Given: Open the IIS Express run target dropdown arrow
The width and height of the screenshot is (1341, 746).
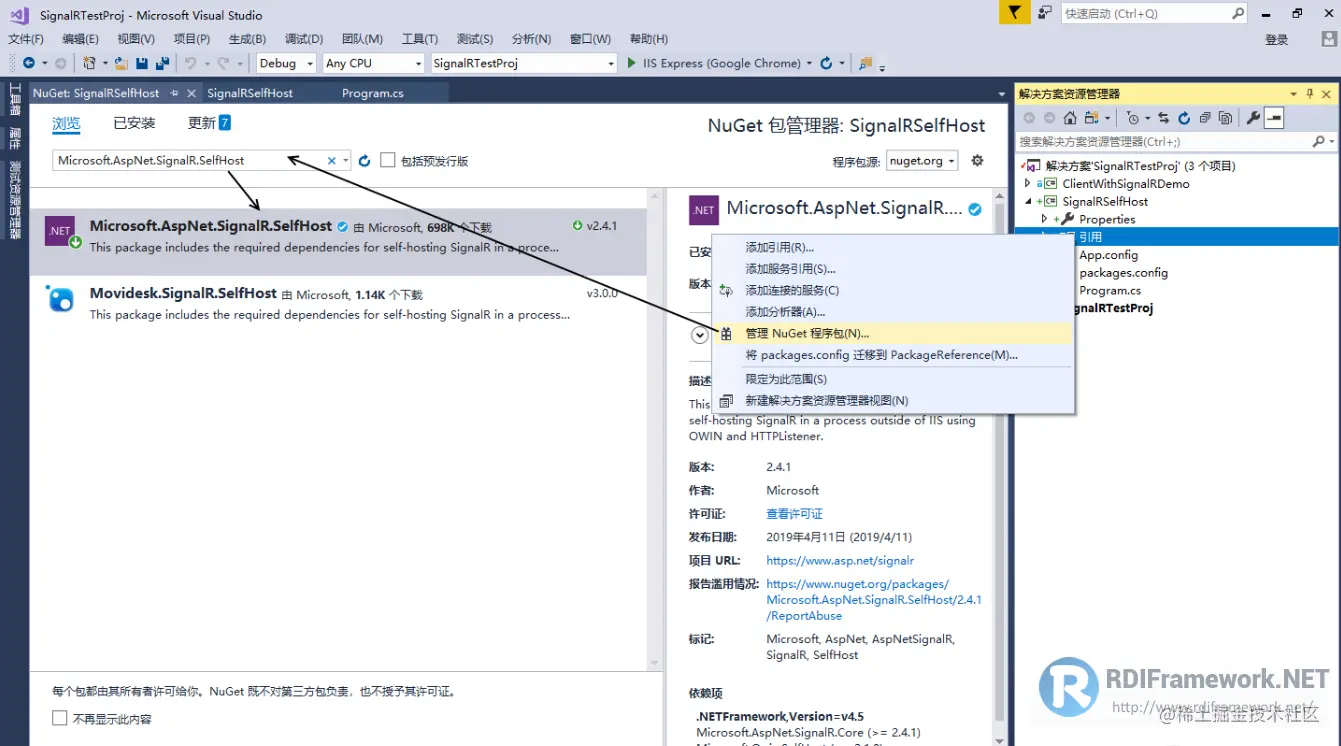Looking at the screenshot, I should [809, 63].
